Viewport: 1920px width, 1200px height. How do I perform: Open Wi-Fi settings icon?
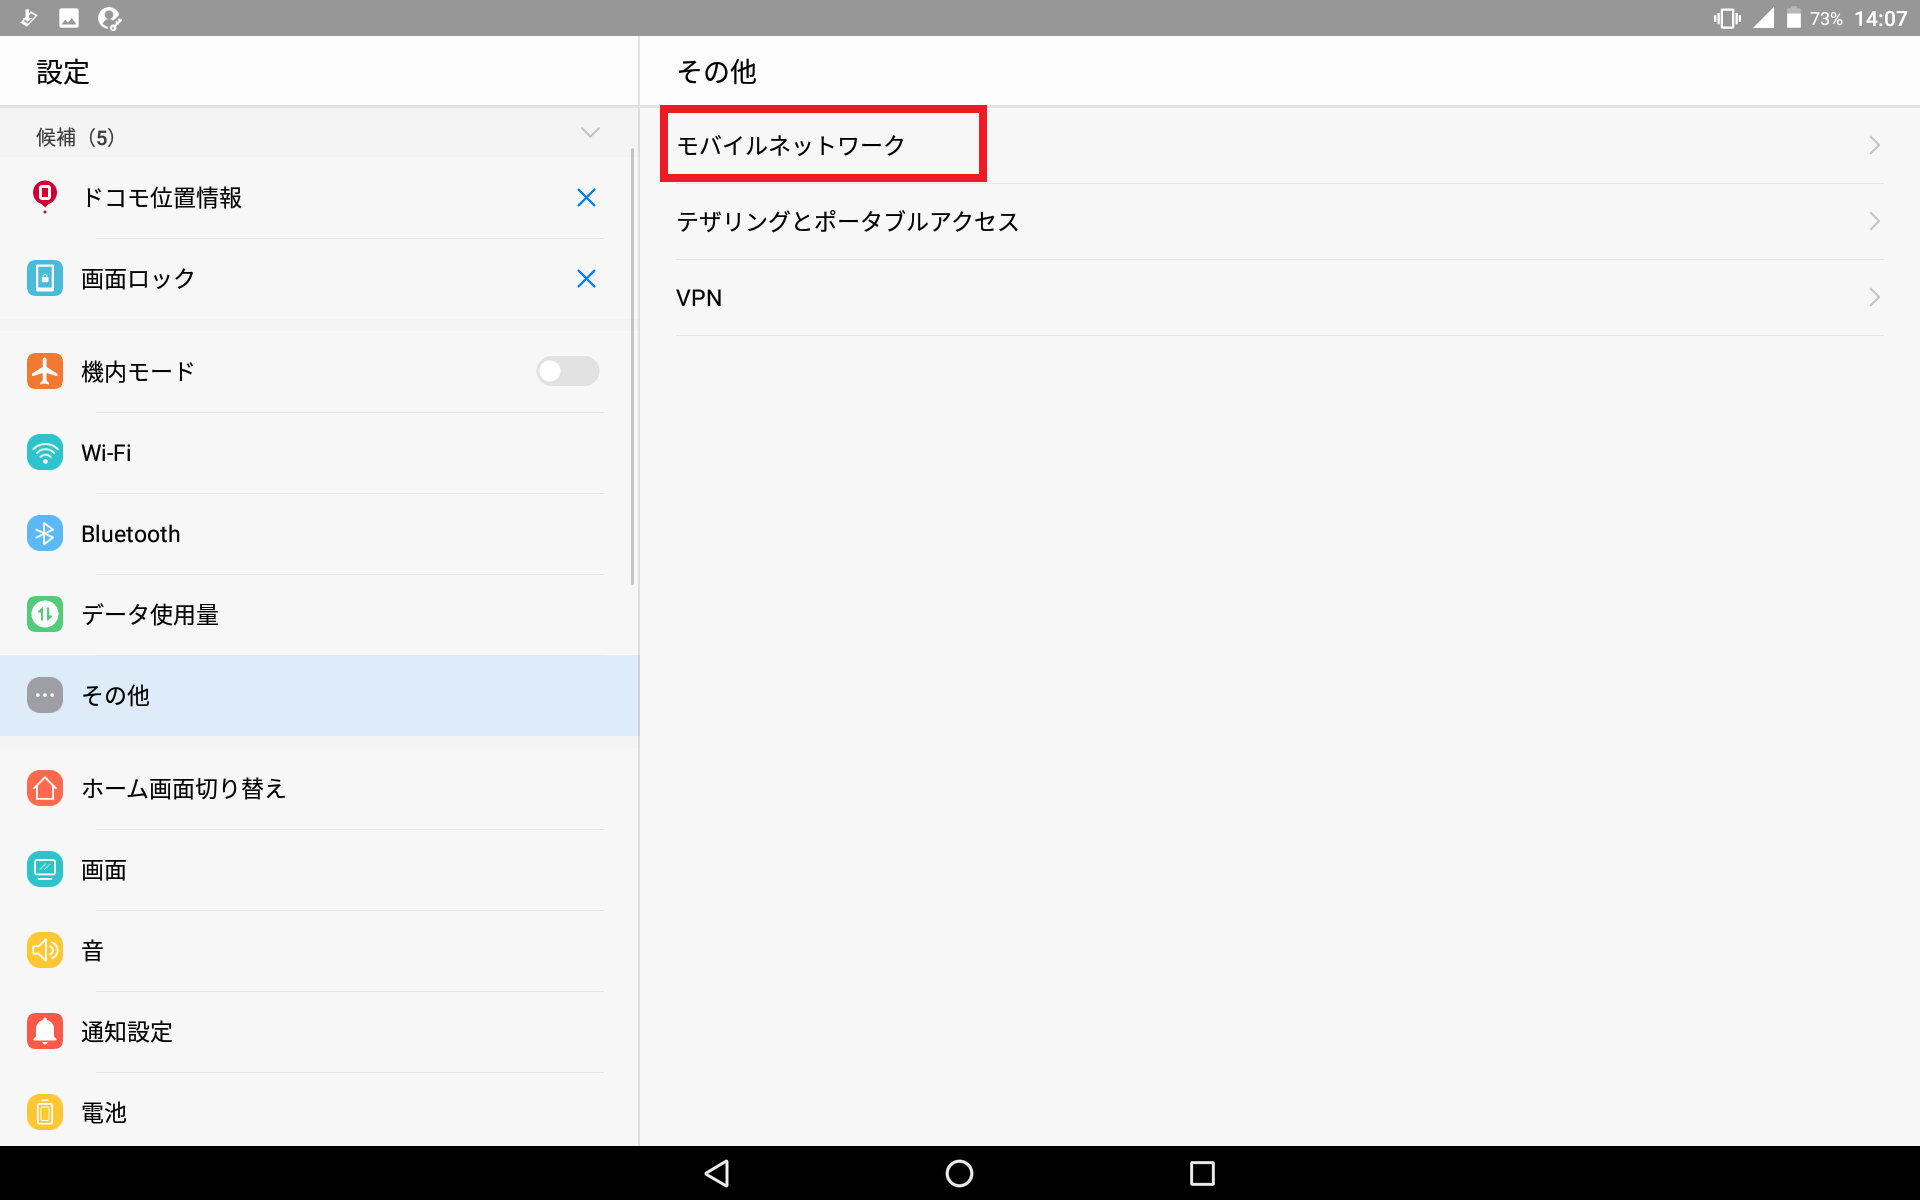45,452
